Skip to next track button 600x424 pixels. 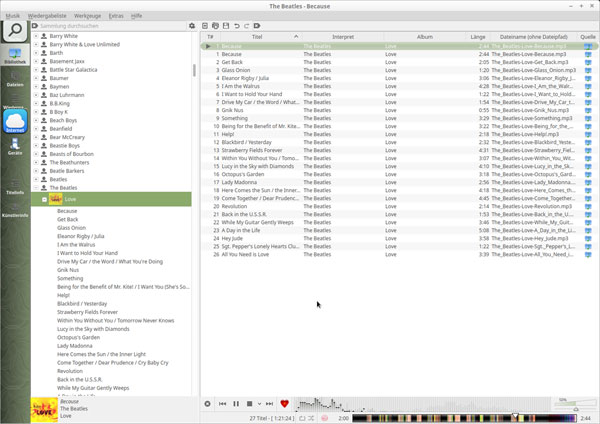[x=270, y=403]
